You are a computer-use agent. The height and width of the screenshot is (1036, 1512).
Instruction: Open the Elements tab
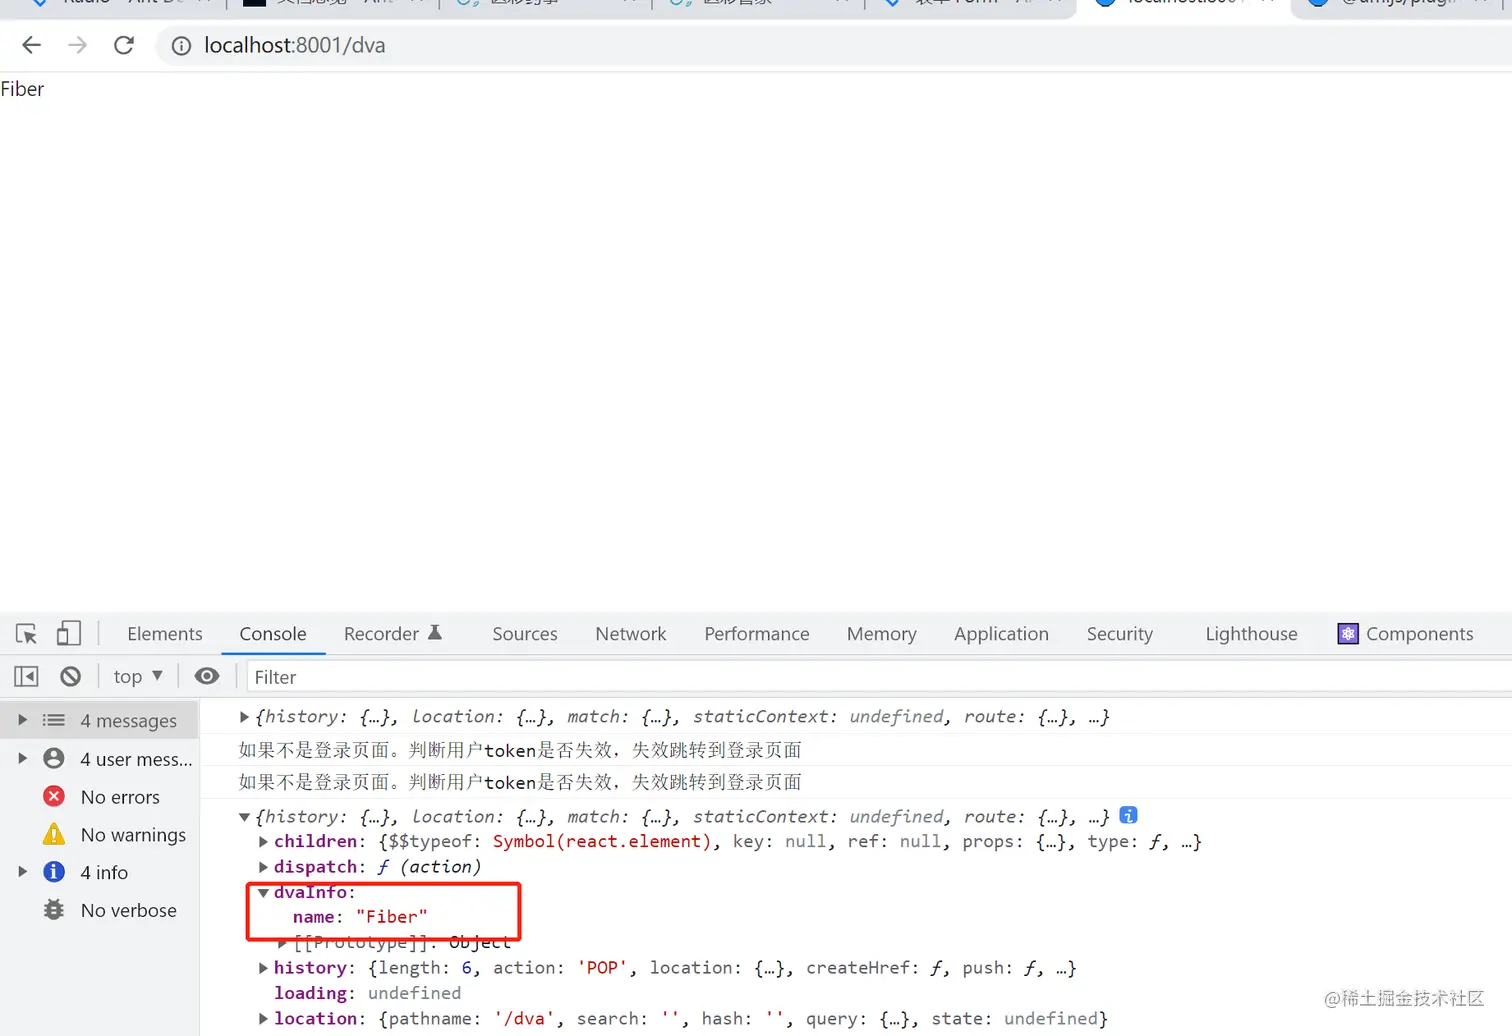click(165, 634)
